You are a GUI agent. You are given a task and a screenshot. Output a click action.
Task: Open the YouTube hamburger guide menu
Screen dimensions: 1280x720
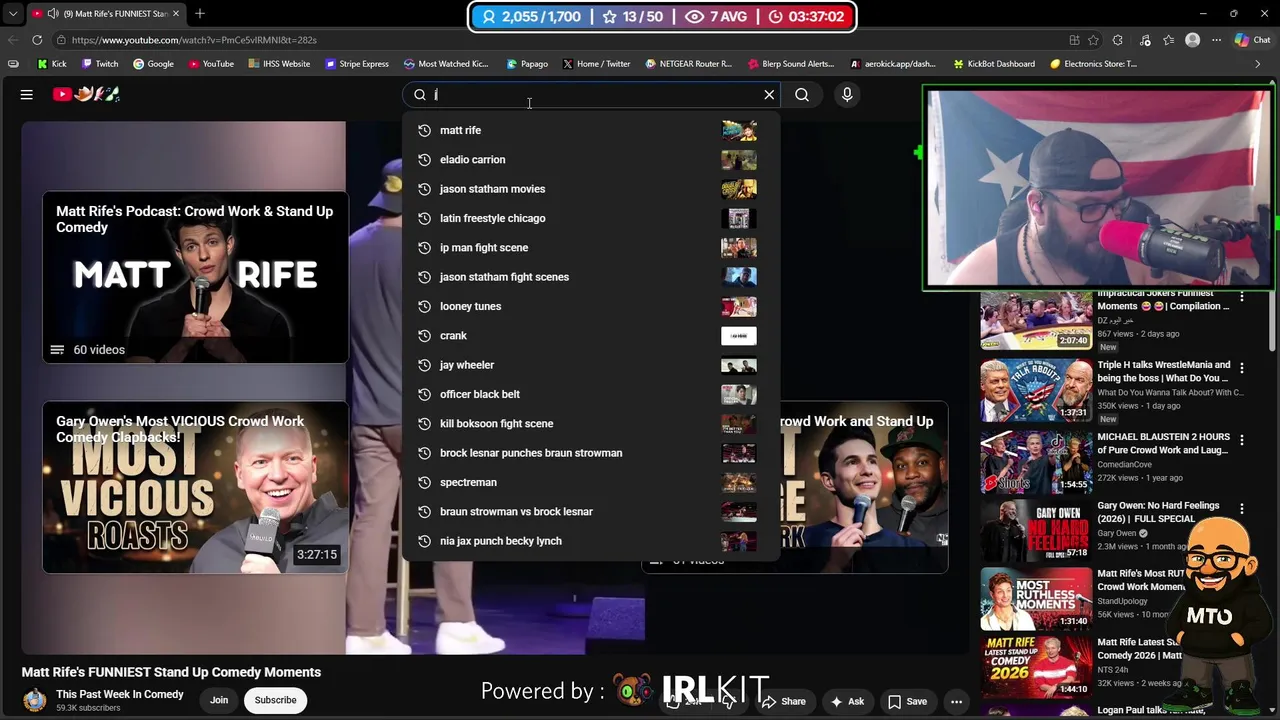pyautogui.click(x=27, y=94)
